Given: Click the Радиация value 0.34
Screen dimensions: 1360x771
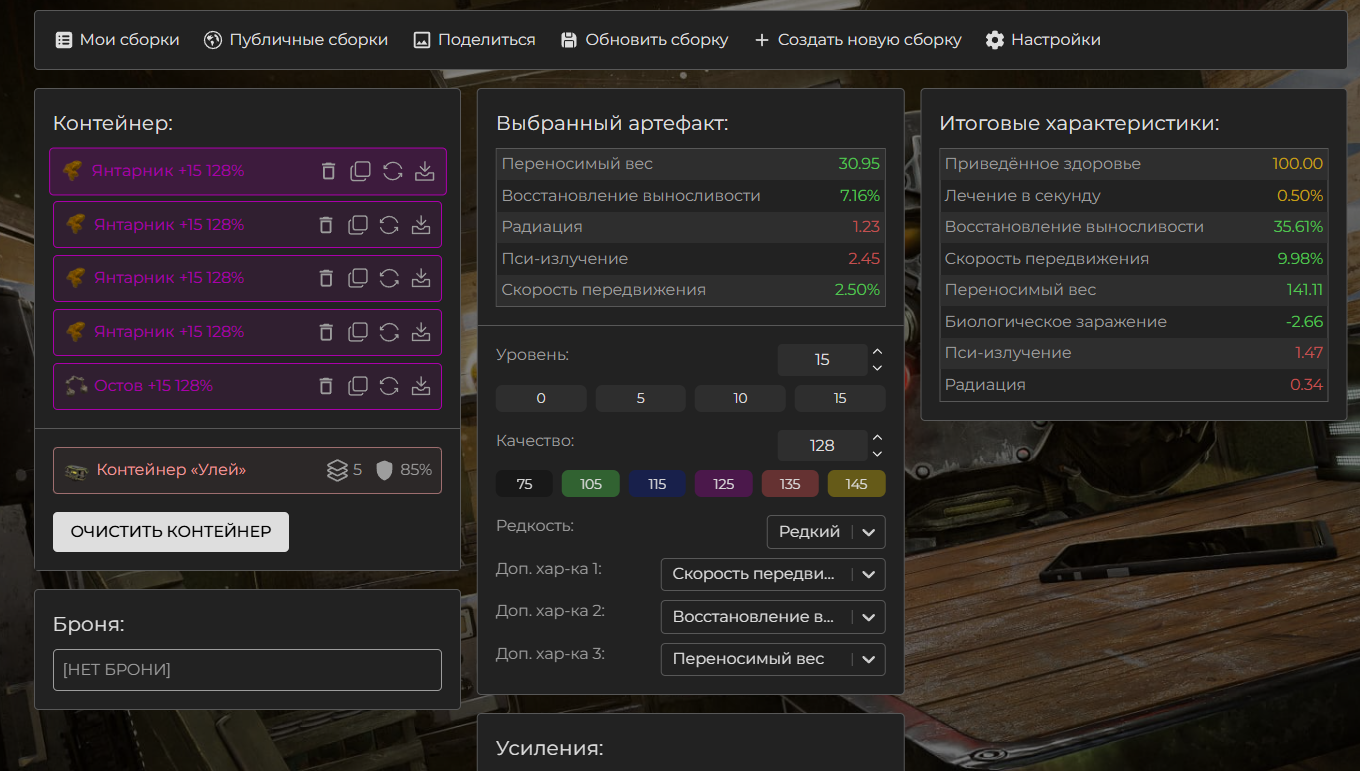Looking at the screenshot, I should 1307,385.
